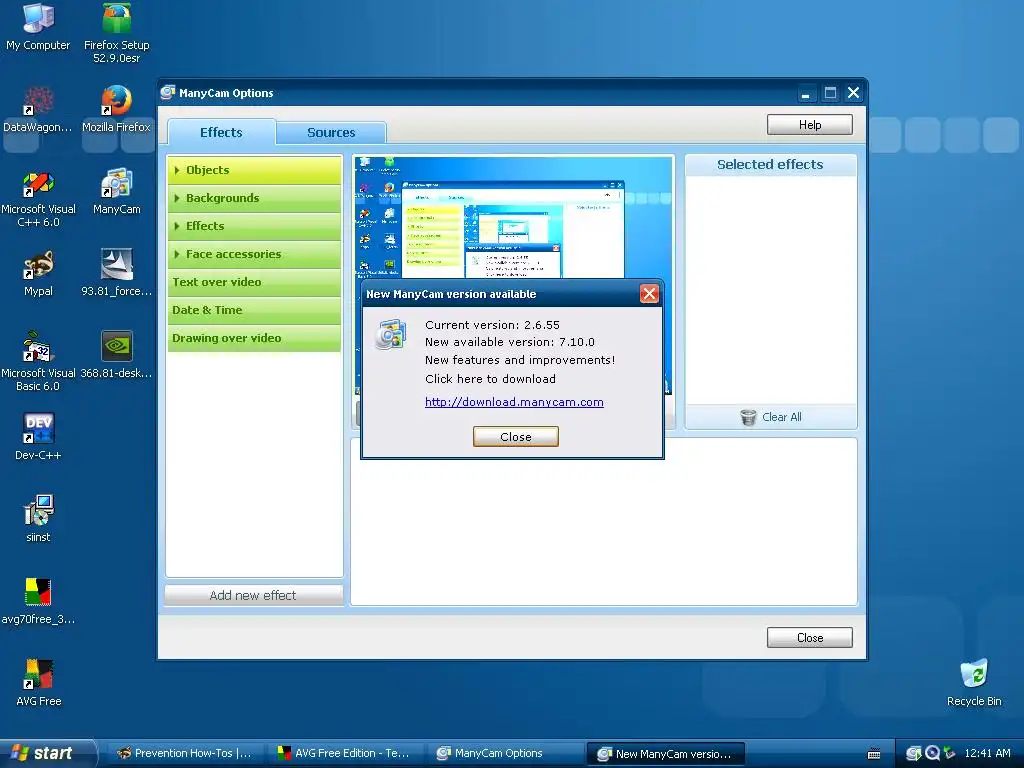The height and width of the screenshot is (768, 1024).
Task: Click the Help button
Action: 810,125
